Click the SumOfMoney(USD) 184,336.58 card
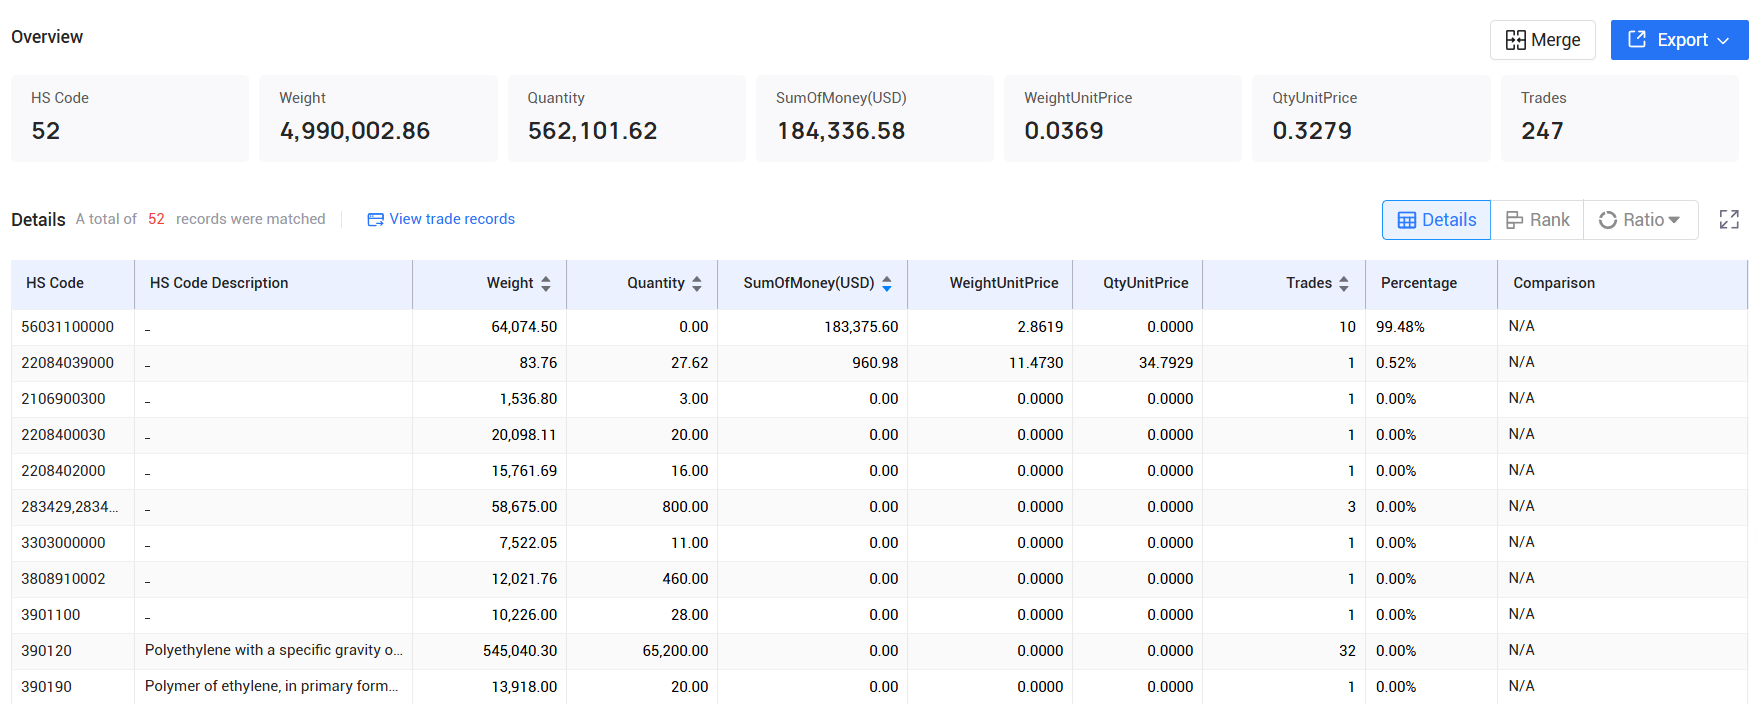1758x704 pixels. [875, 118]
